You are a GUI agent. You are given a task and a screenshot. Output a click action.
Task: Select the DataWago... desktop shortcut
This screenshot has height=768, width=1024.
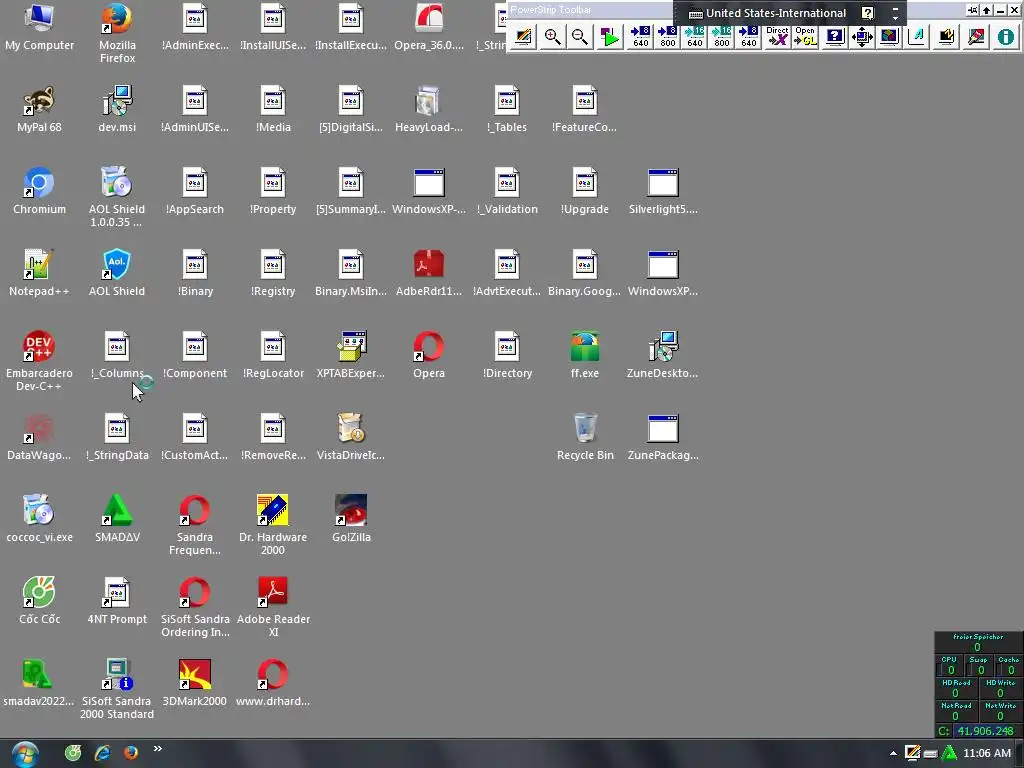click(x=39, y=437)
